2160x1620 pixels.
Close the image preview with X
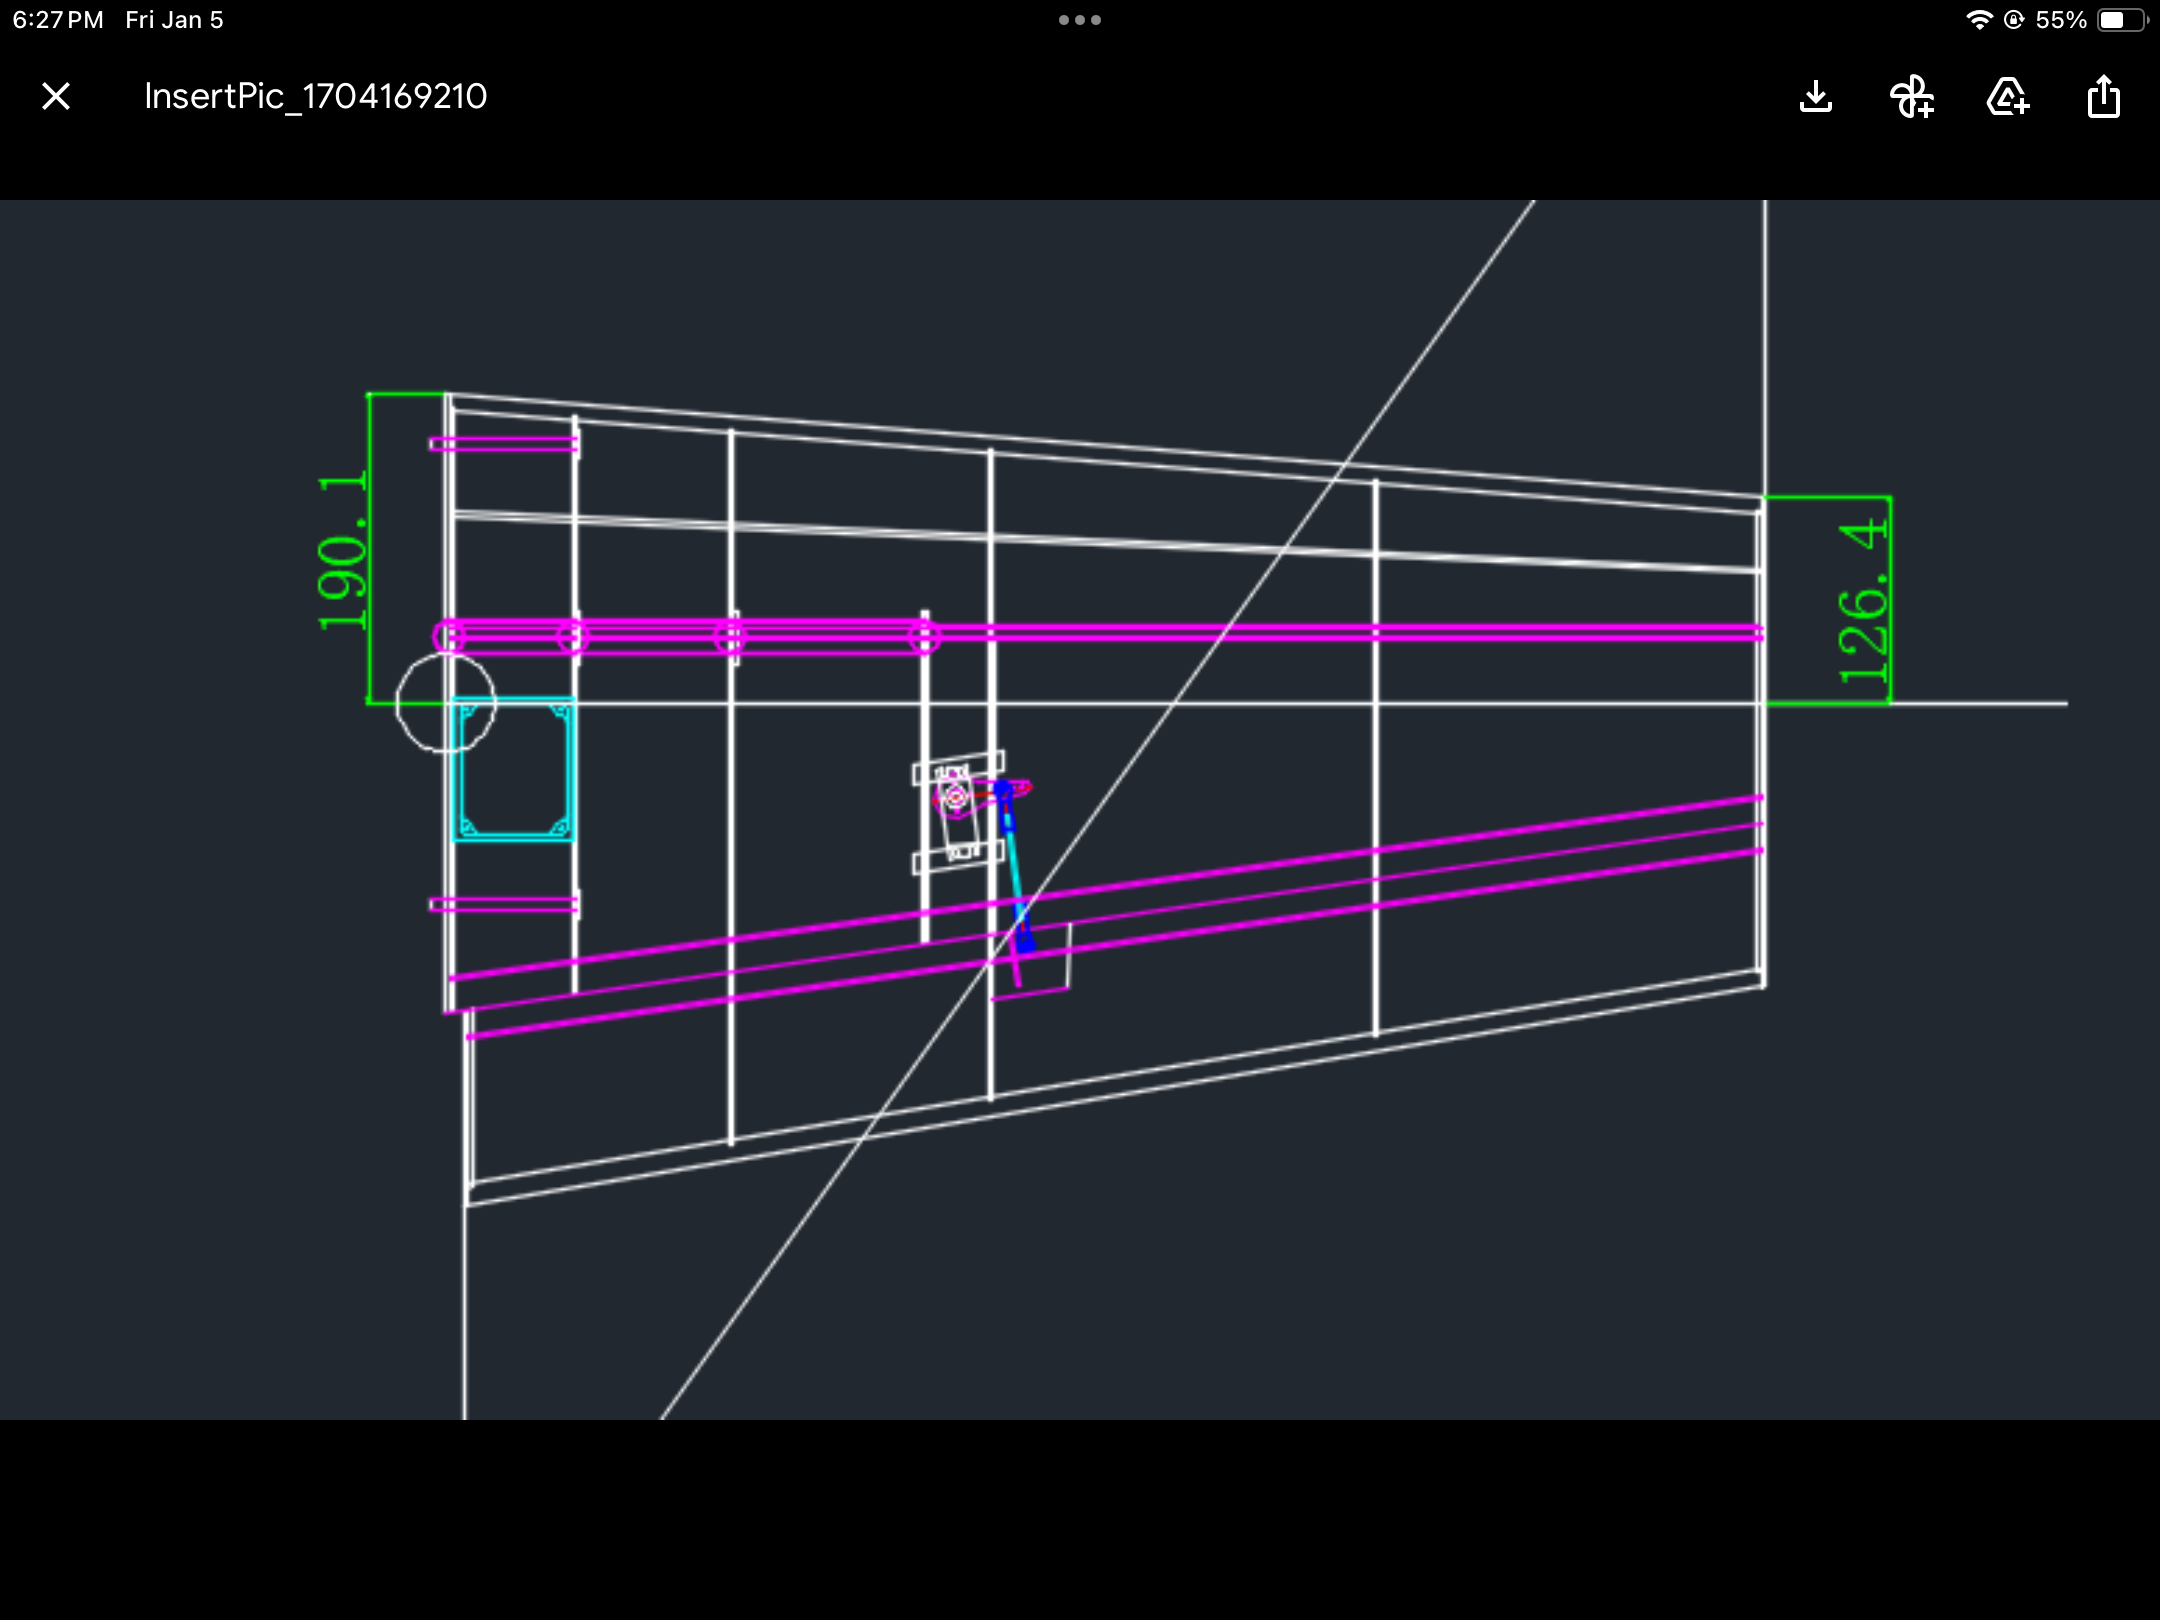56,97
